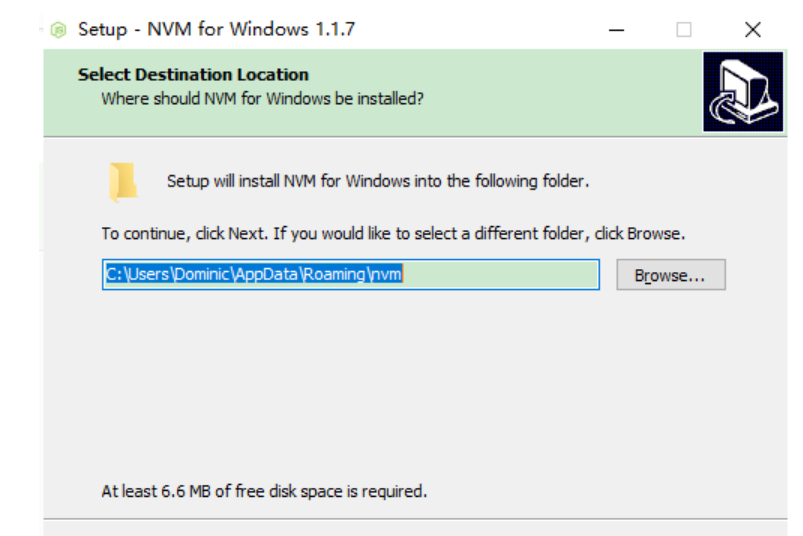Click the 'Setup will install NVM for Windows' message

(x=378, y=181)
